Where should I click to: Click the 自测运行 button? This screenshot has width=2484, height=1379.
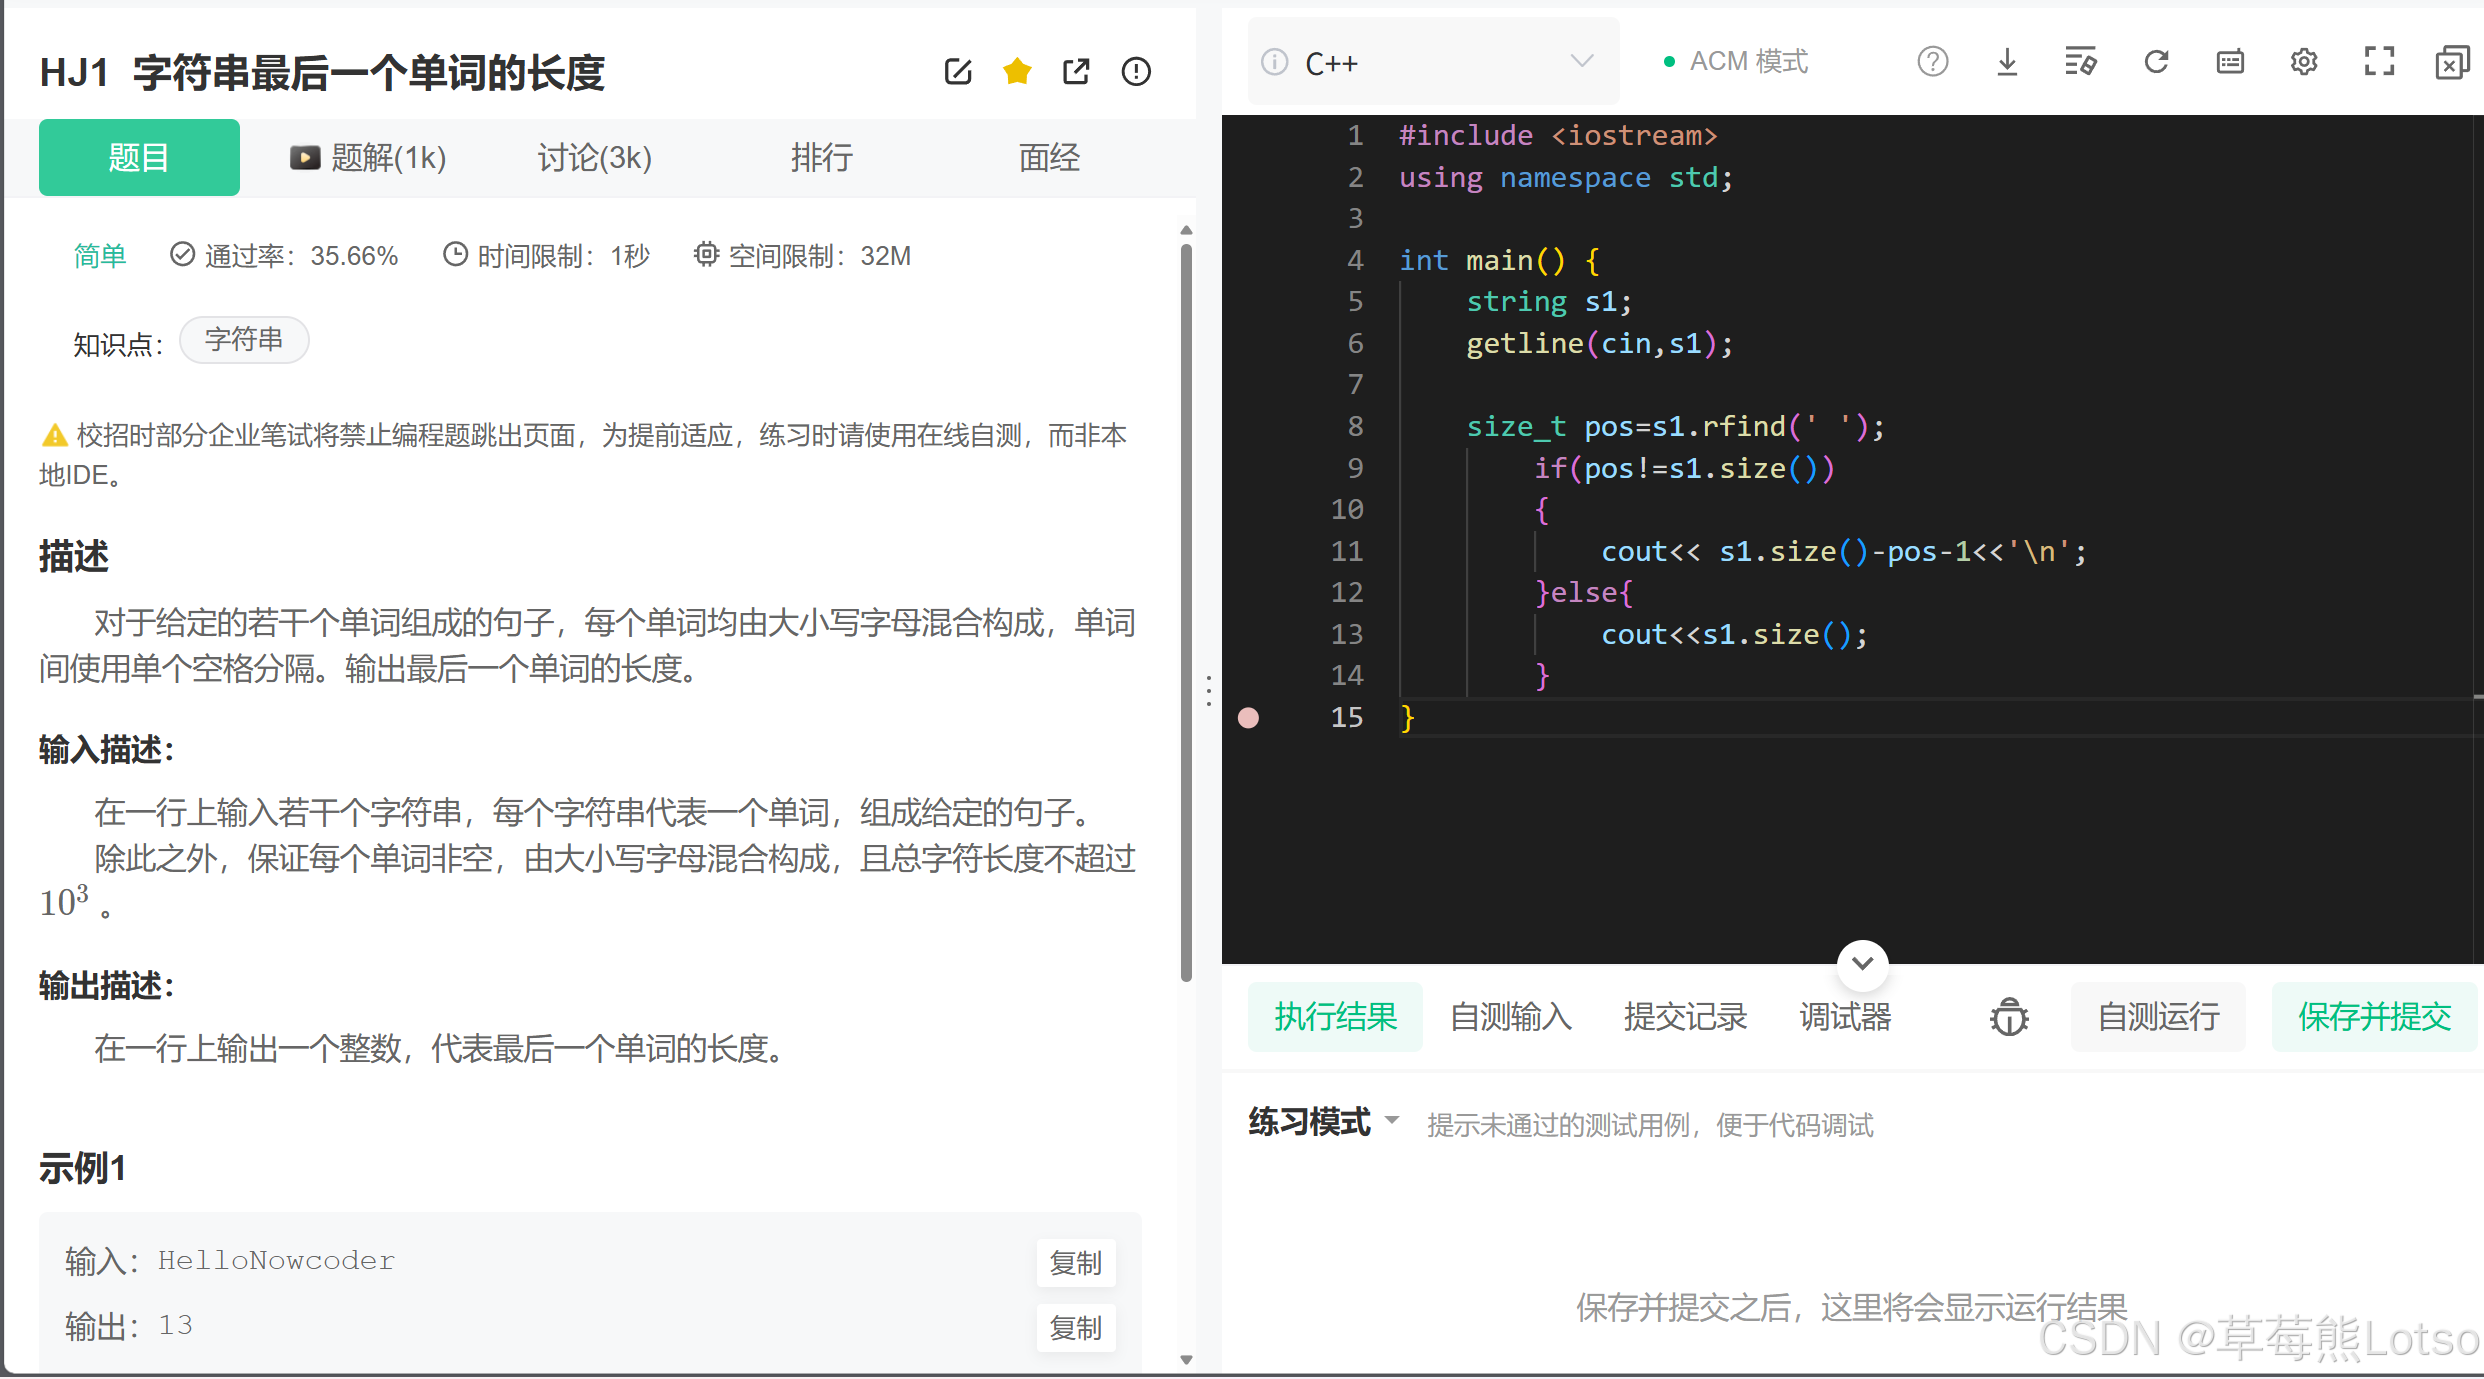click(x=2158, y=1017)
